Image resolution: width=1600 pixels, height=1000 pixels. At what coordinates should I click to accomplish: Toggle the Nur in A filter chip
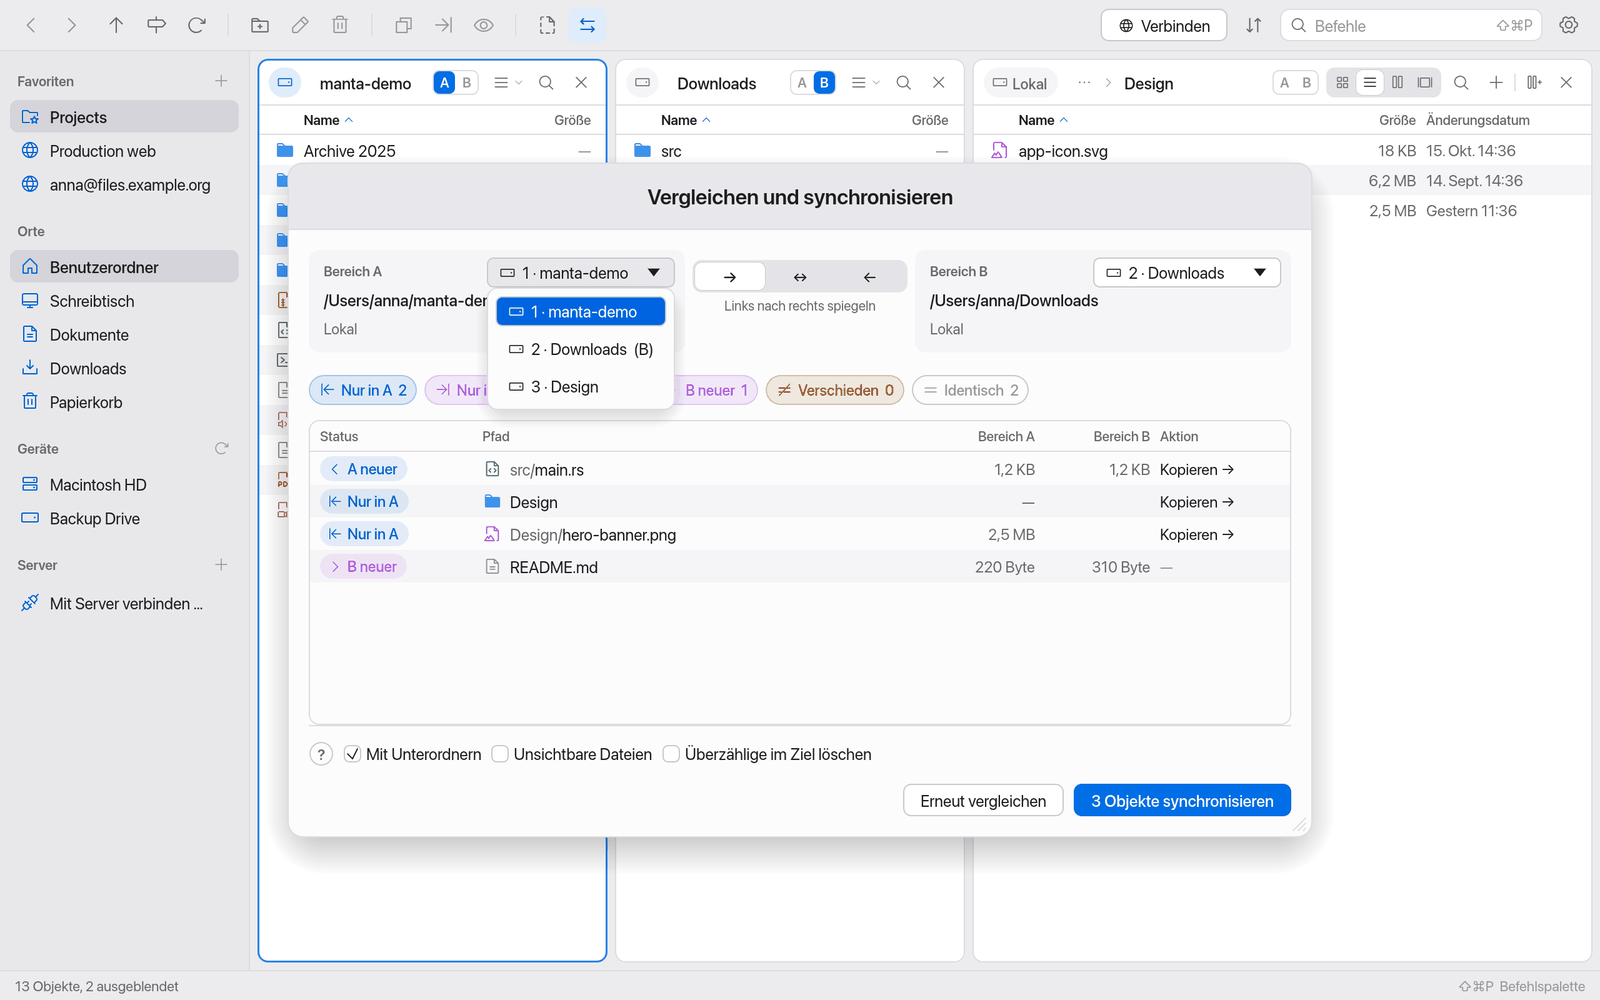363,390
